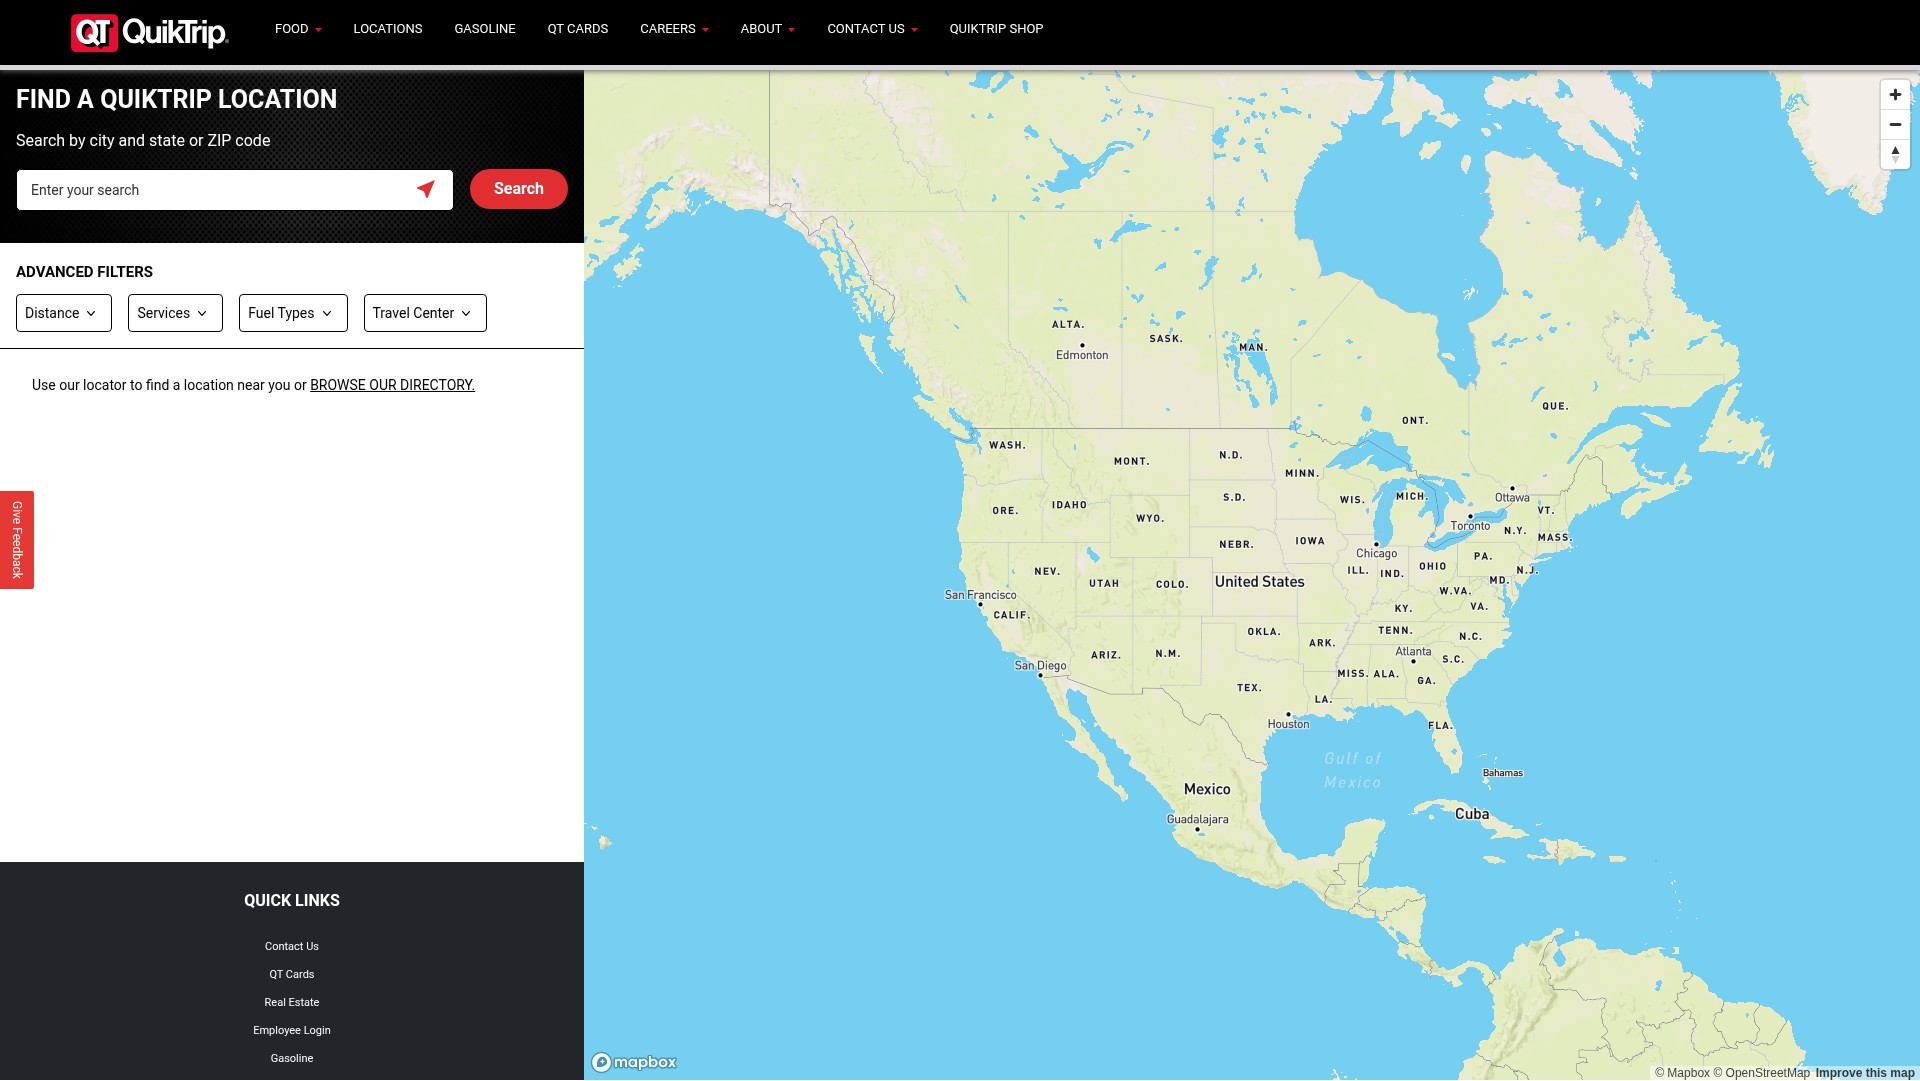The image size is (1920, 1081).
Task: Click the Improve this map link
Action: coord(1865,1073)
